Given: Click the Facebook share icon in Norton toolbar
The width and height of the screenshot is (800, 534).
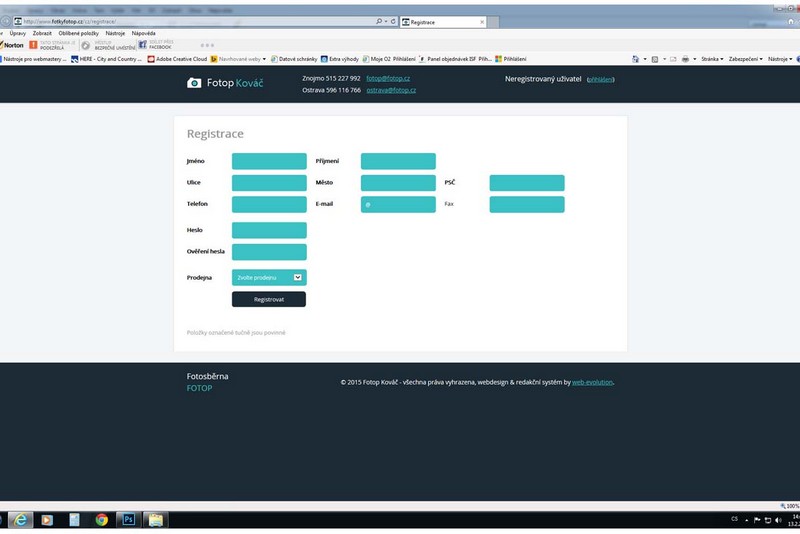Looking at the screenshot, I should pos(142,45).
